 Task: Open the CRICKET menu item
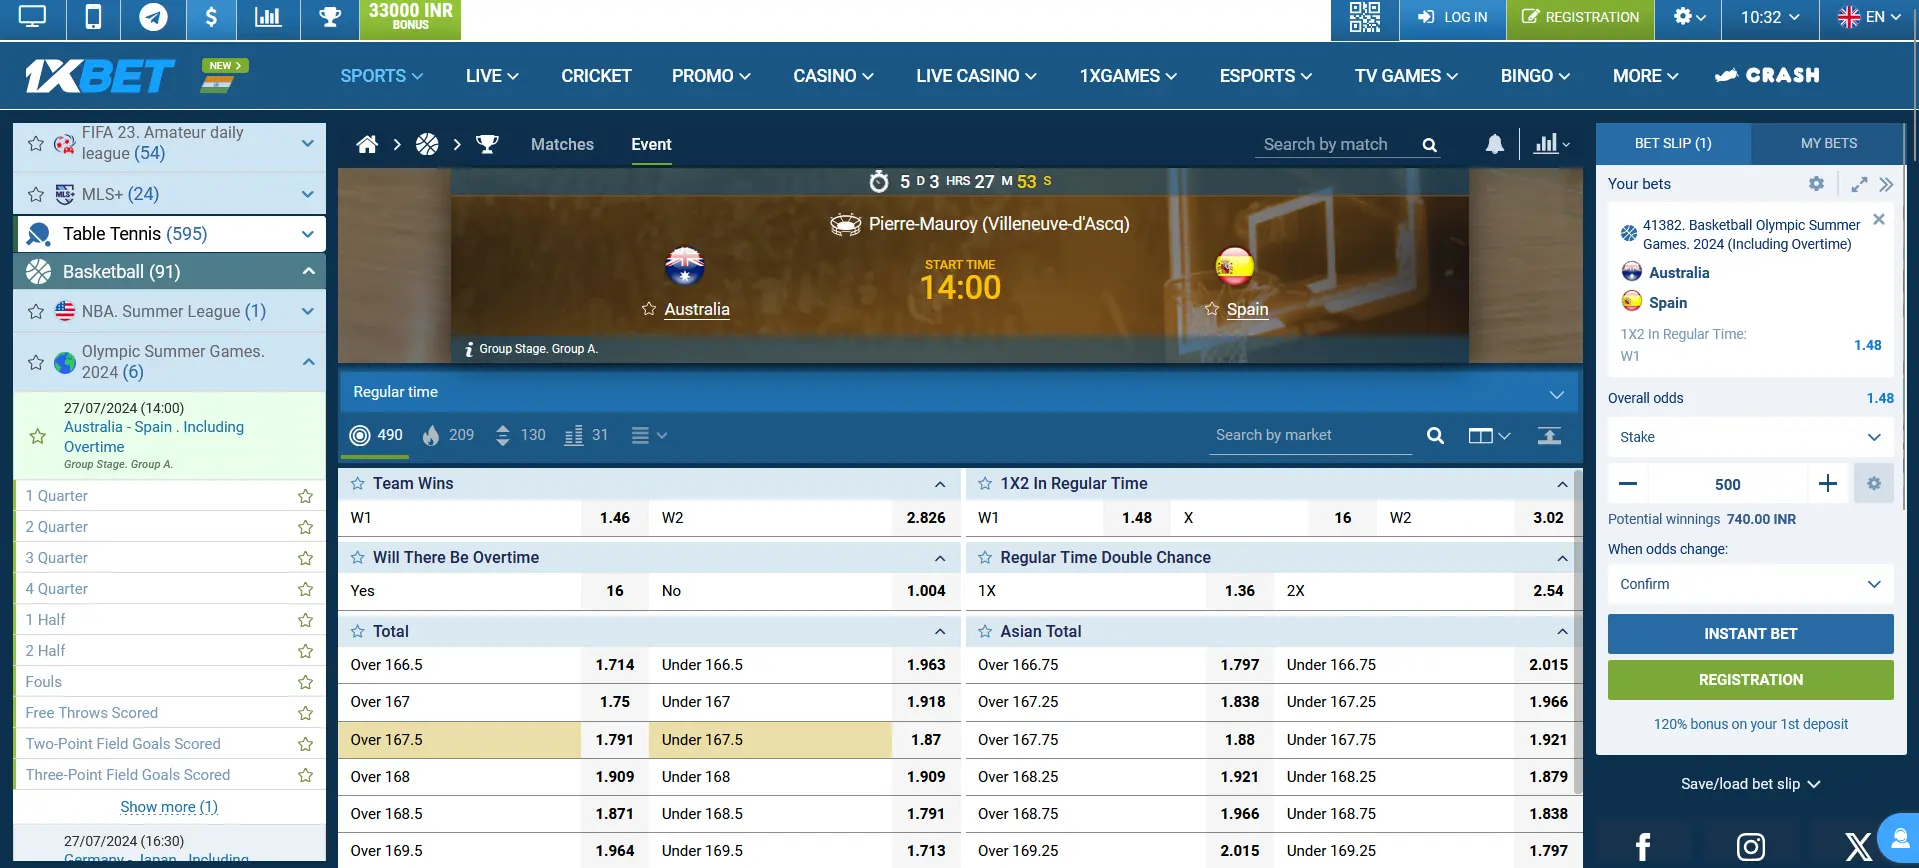[596, 76]
